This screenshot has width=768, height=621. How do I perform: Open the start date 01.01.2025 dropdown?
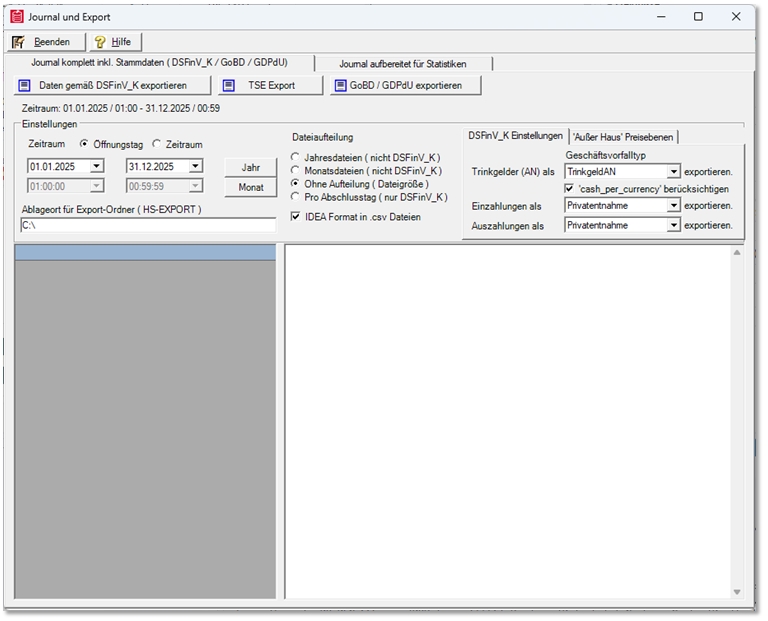pyautogui.click(x=96, y=166)
